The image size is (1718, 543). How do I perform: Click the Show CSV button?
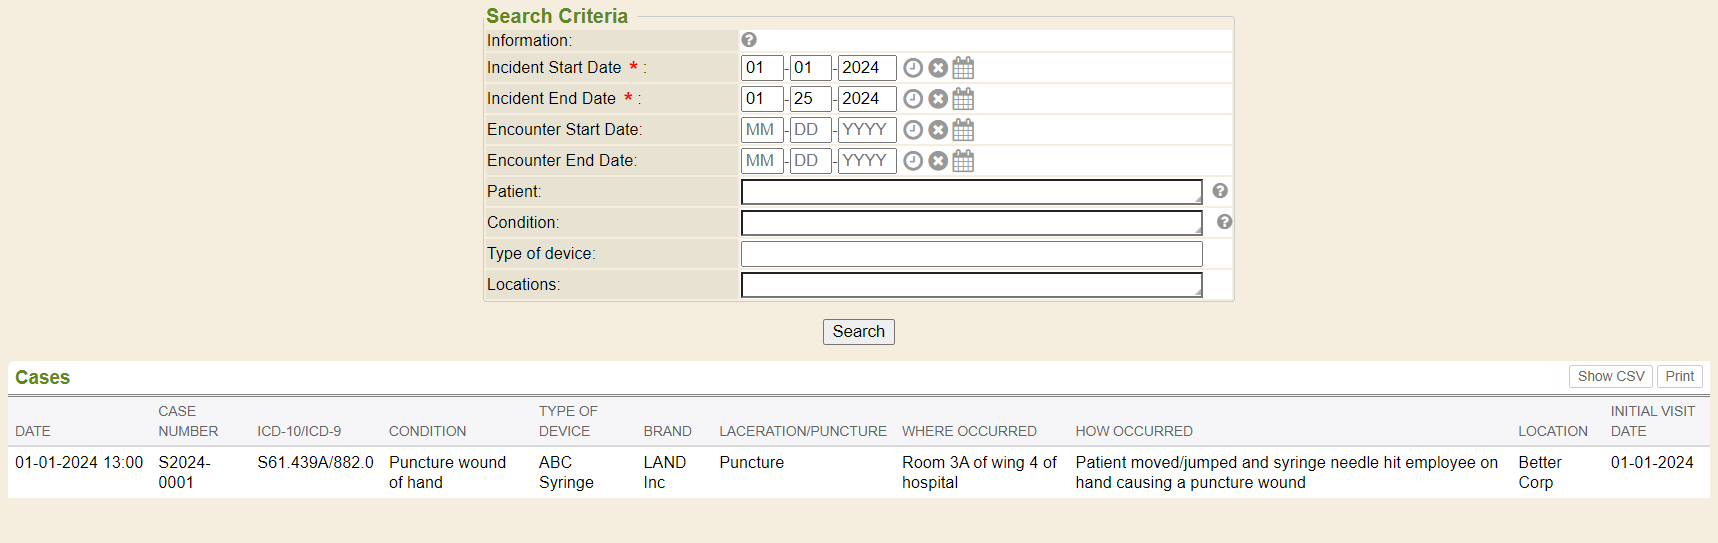point(1610,376)
